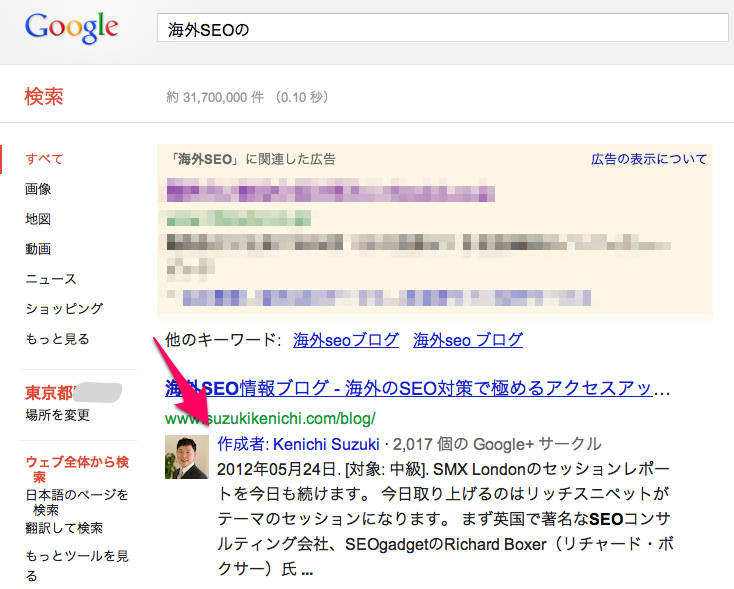
Task: Open the ショッピング results
Action: [x=64, y=309]
